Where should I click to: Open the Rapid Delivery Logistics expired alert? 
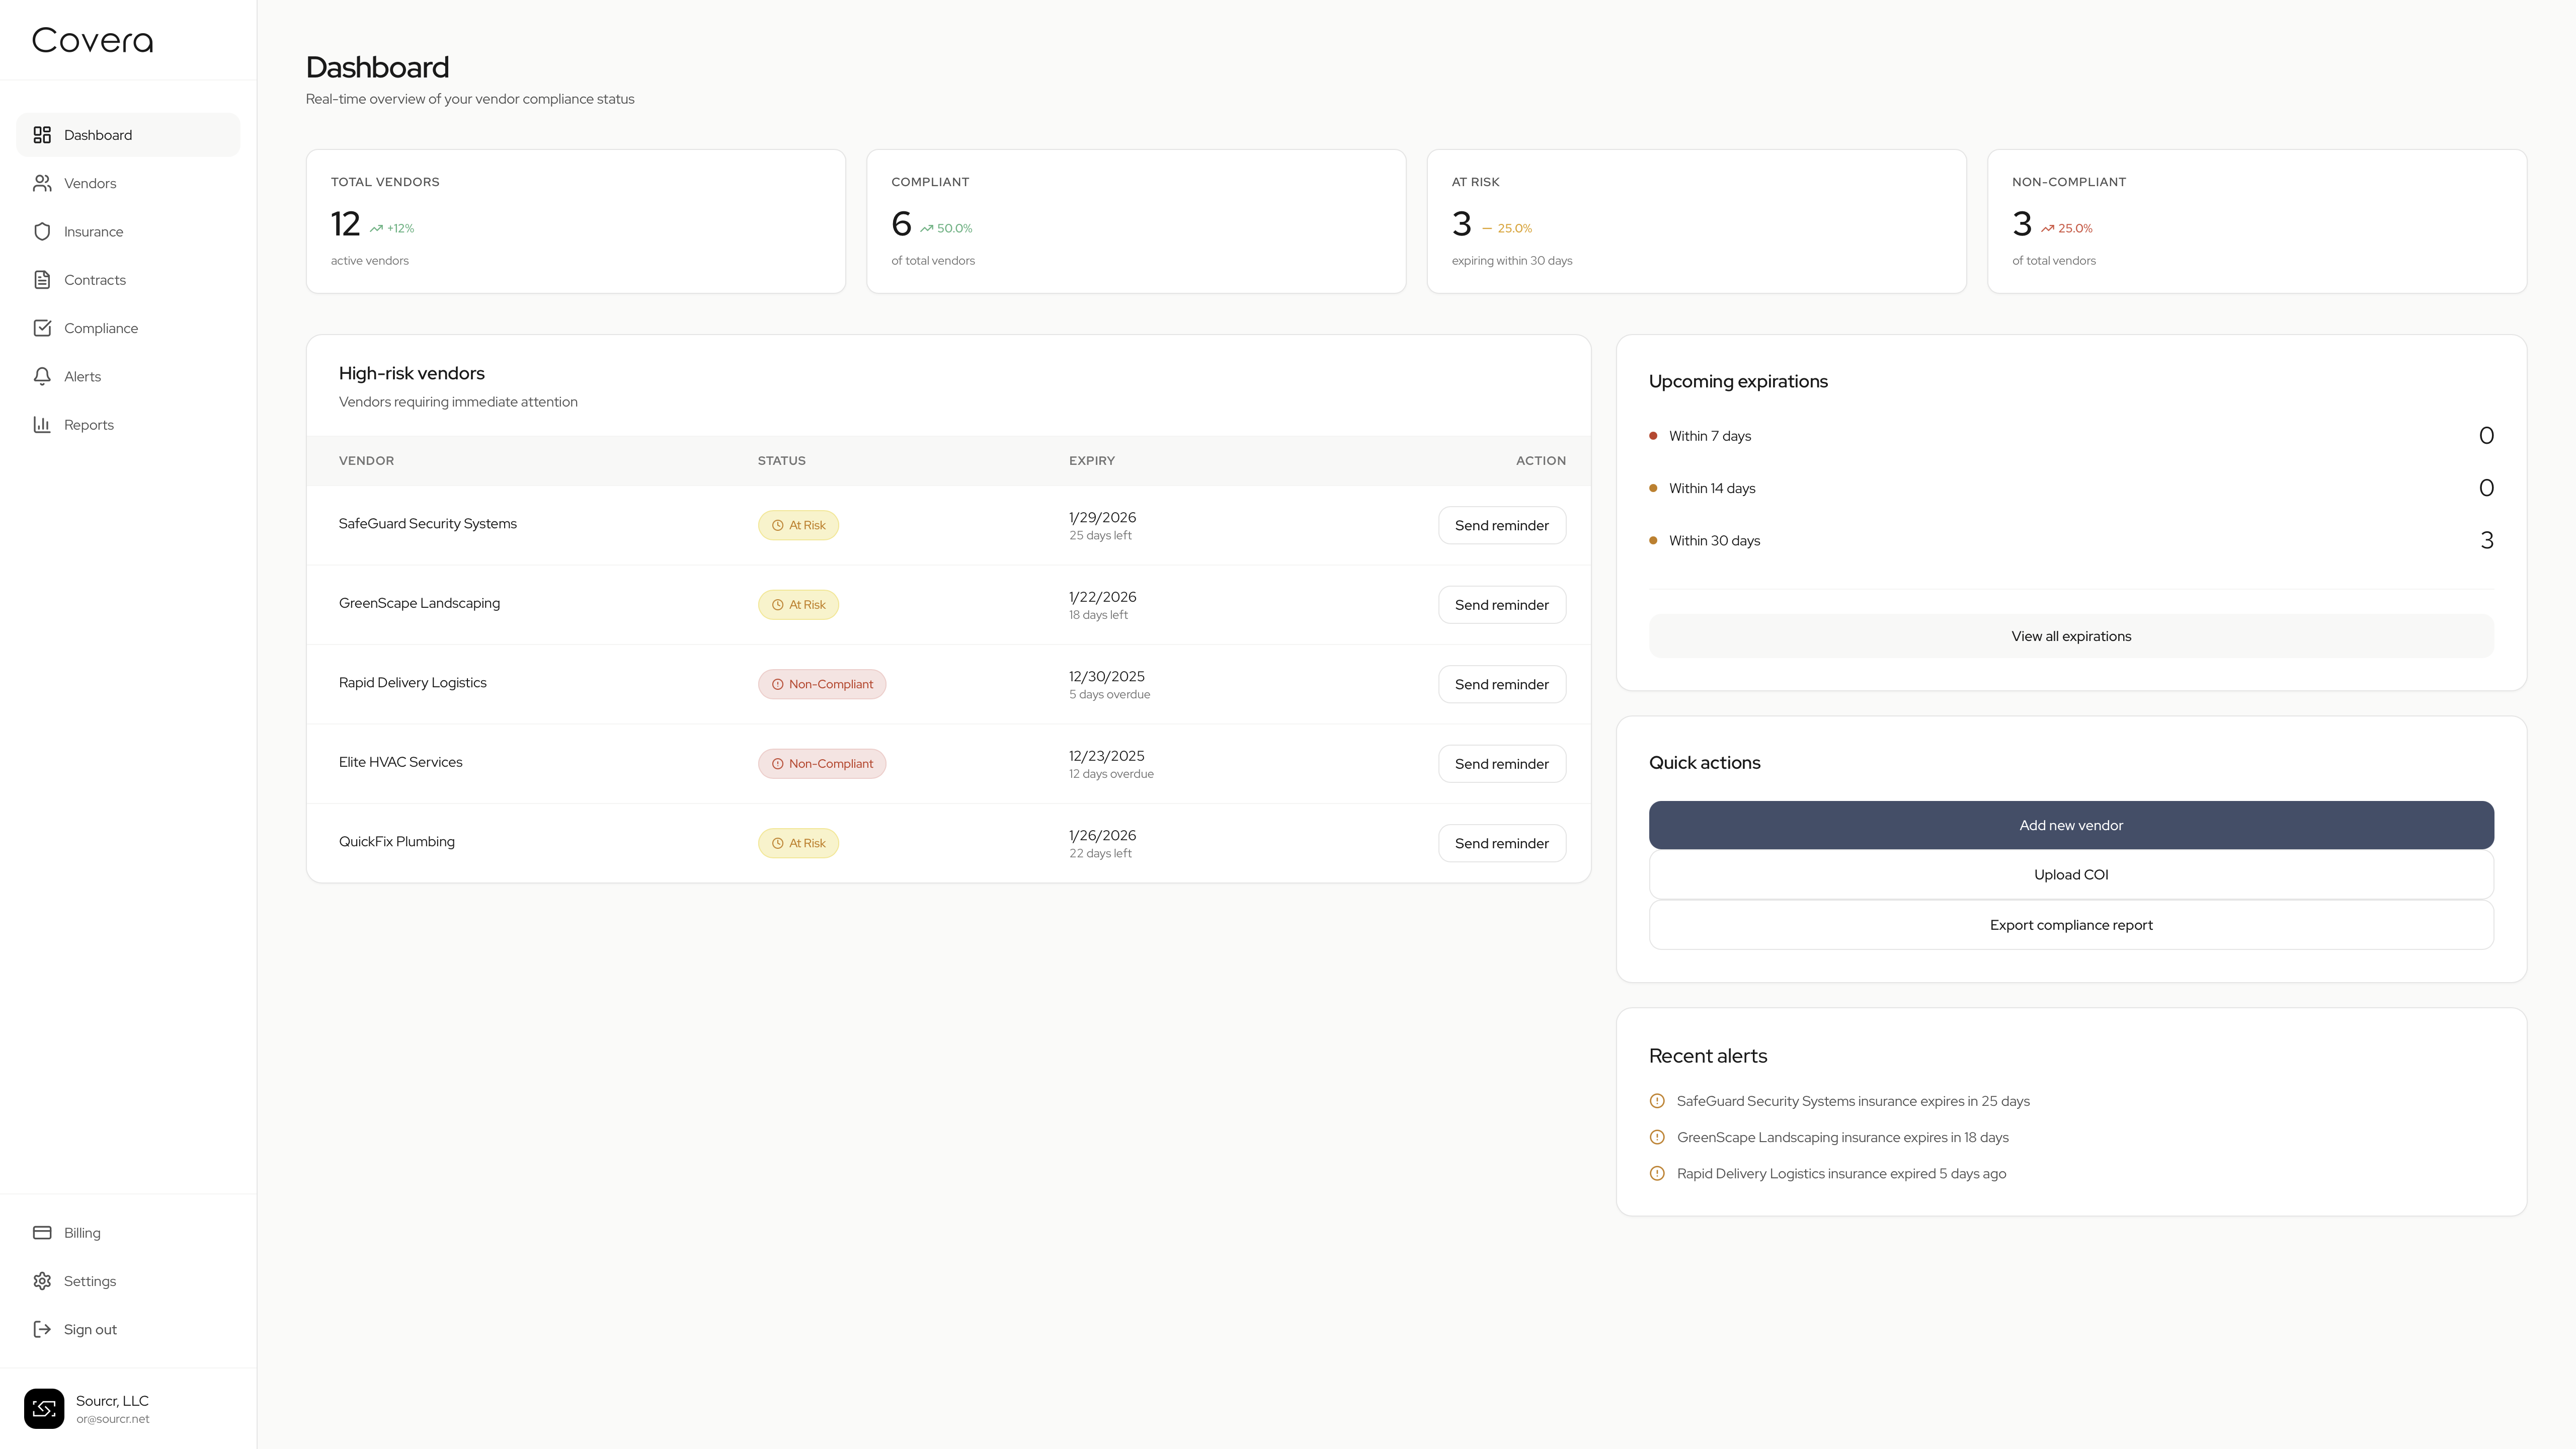(x=1840, y=1174)
